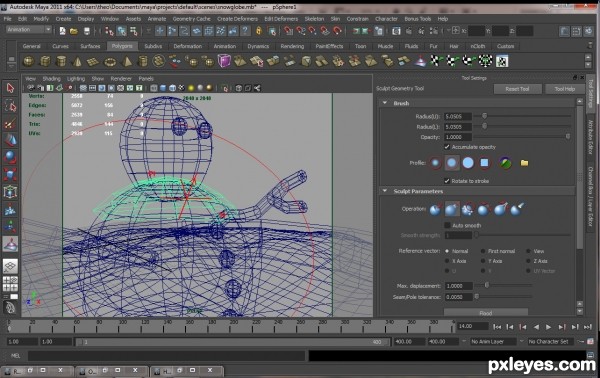Play the animation forward

click(x=548, y=327)
